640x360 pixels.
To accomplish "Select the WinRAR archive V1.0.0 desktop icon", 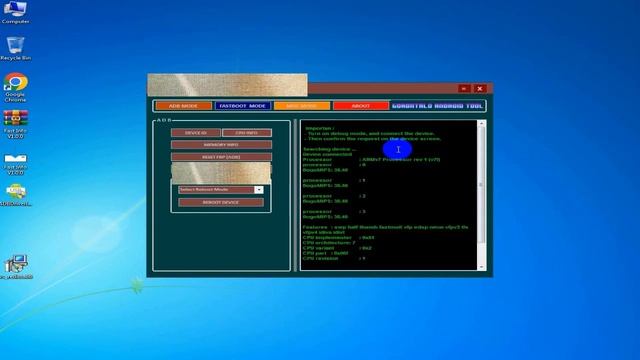I will (16, 124).
